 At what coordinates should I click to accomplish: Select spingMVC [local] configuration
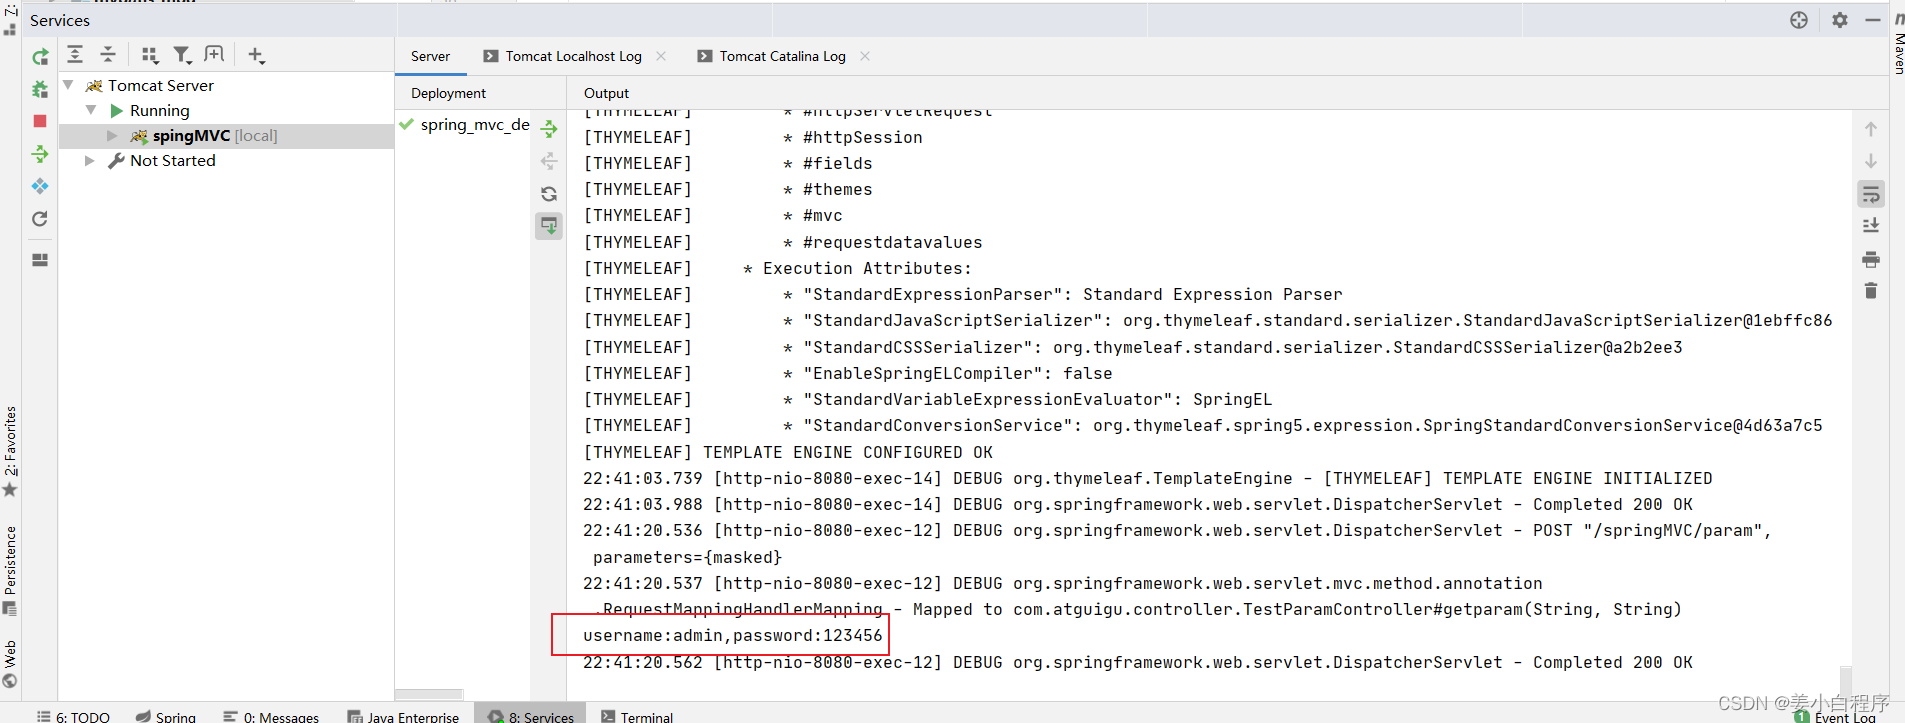click(215, 136)
